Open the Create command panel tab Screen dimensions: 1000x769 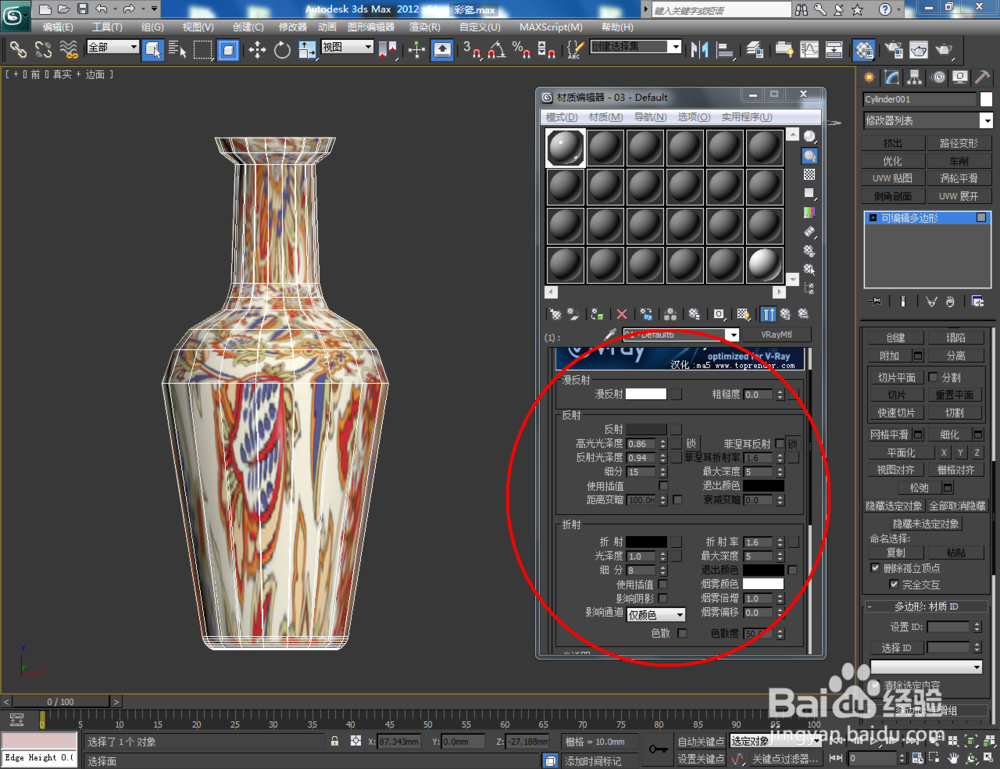(869, 78)
